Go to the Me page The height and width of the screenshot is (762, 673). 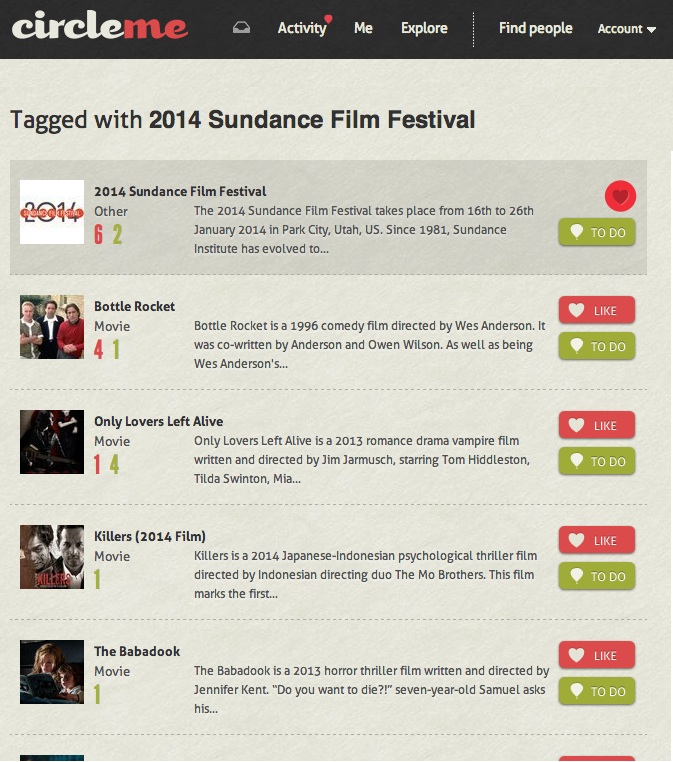(x=363, y=28)
